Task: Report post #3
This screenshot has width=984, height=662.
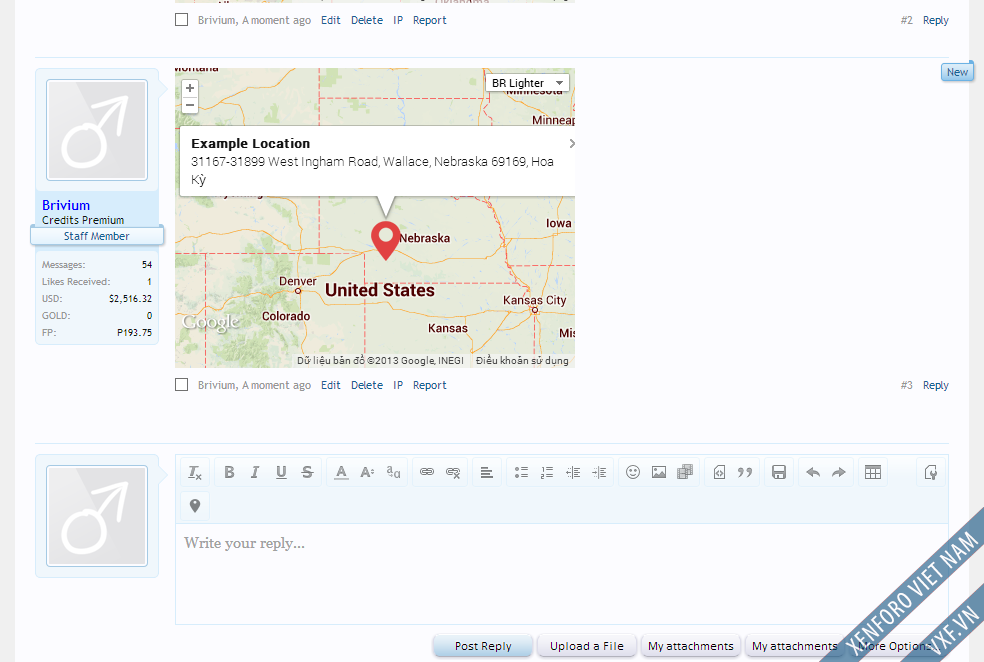Action: tap(429, 385)
